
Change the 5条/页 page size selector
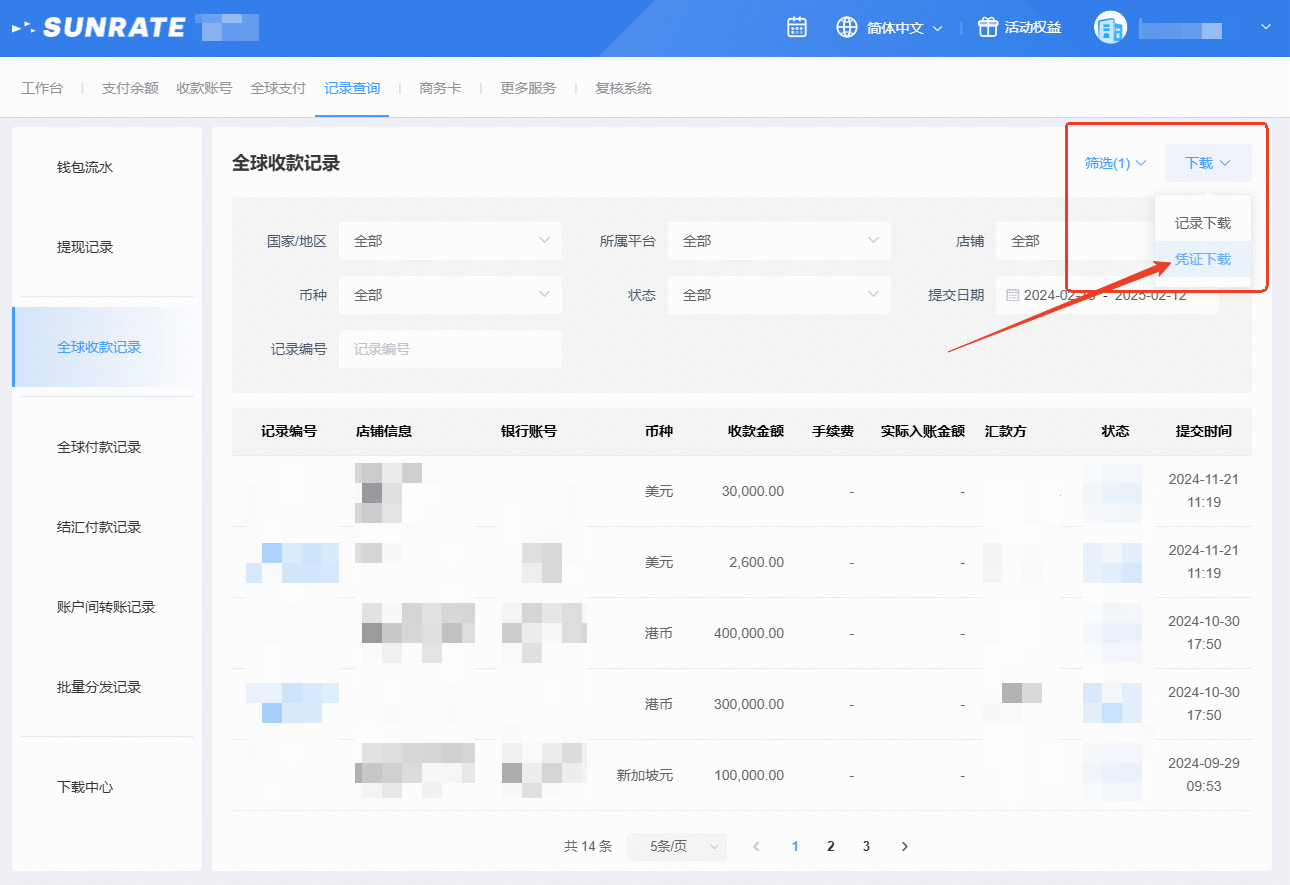tap(676, 846)
